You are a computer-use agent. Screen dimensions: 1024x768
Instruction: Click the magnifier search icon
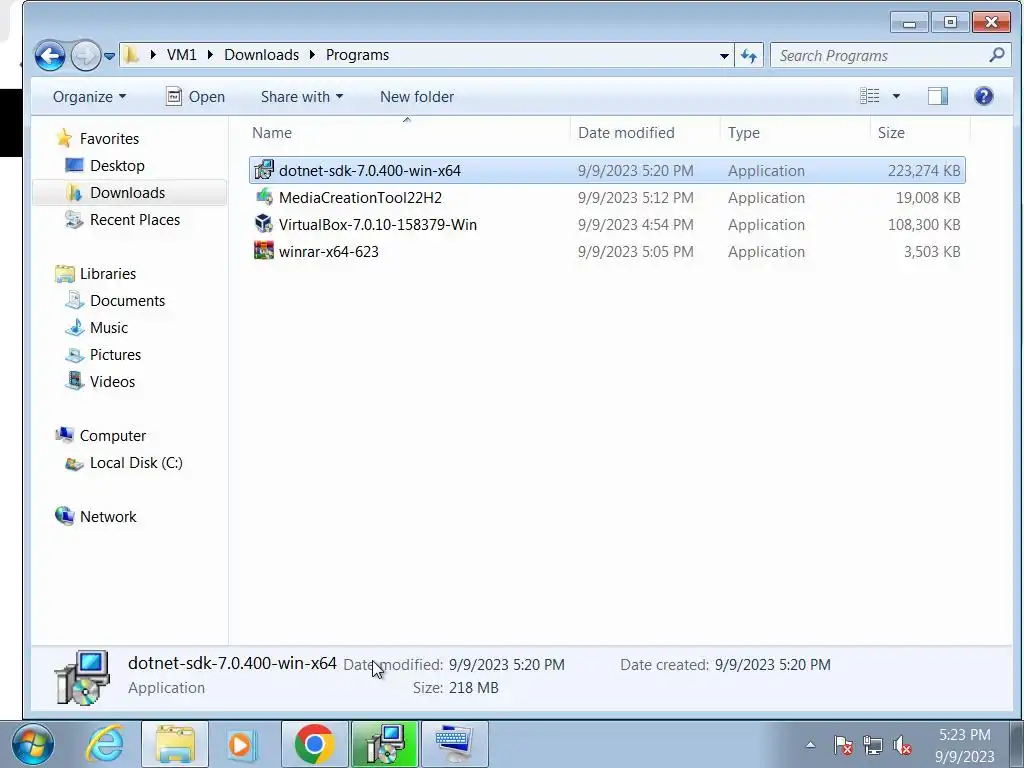point(997,56)
